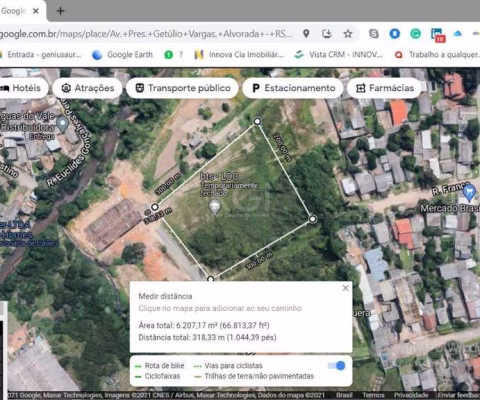
Task: Open the green question mark bookmark
Action: [174, 55]
